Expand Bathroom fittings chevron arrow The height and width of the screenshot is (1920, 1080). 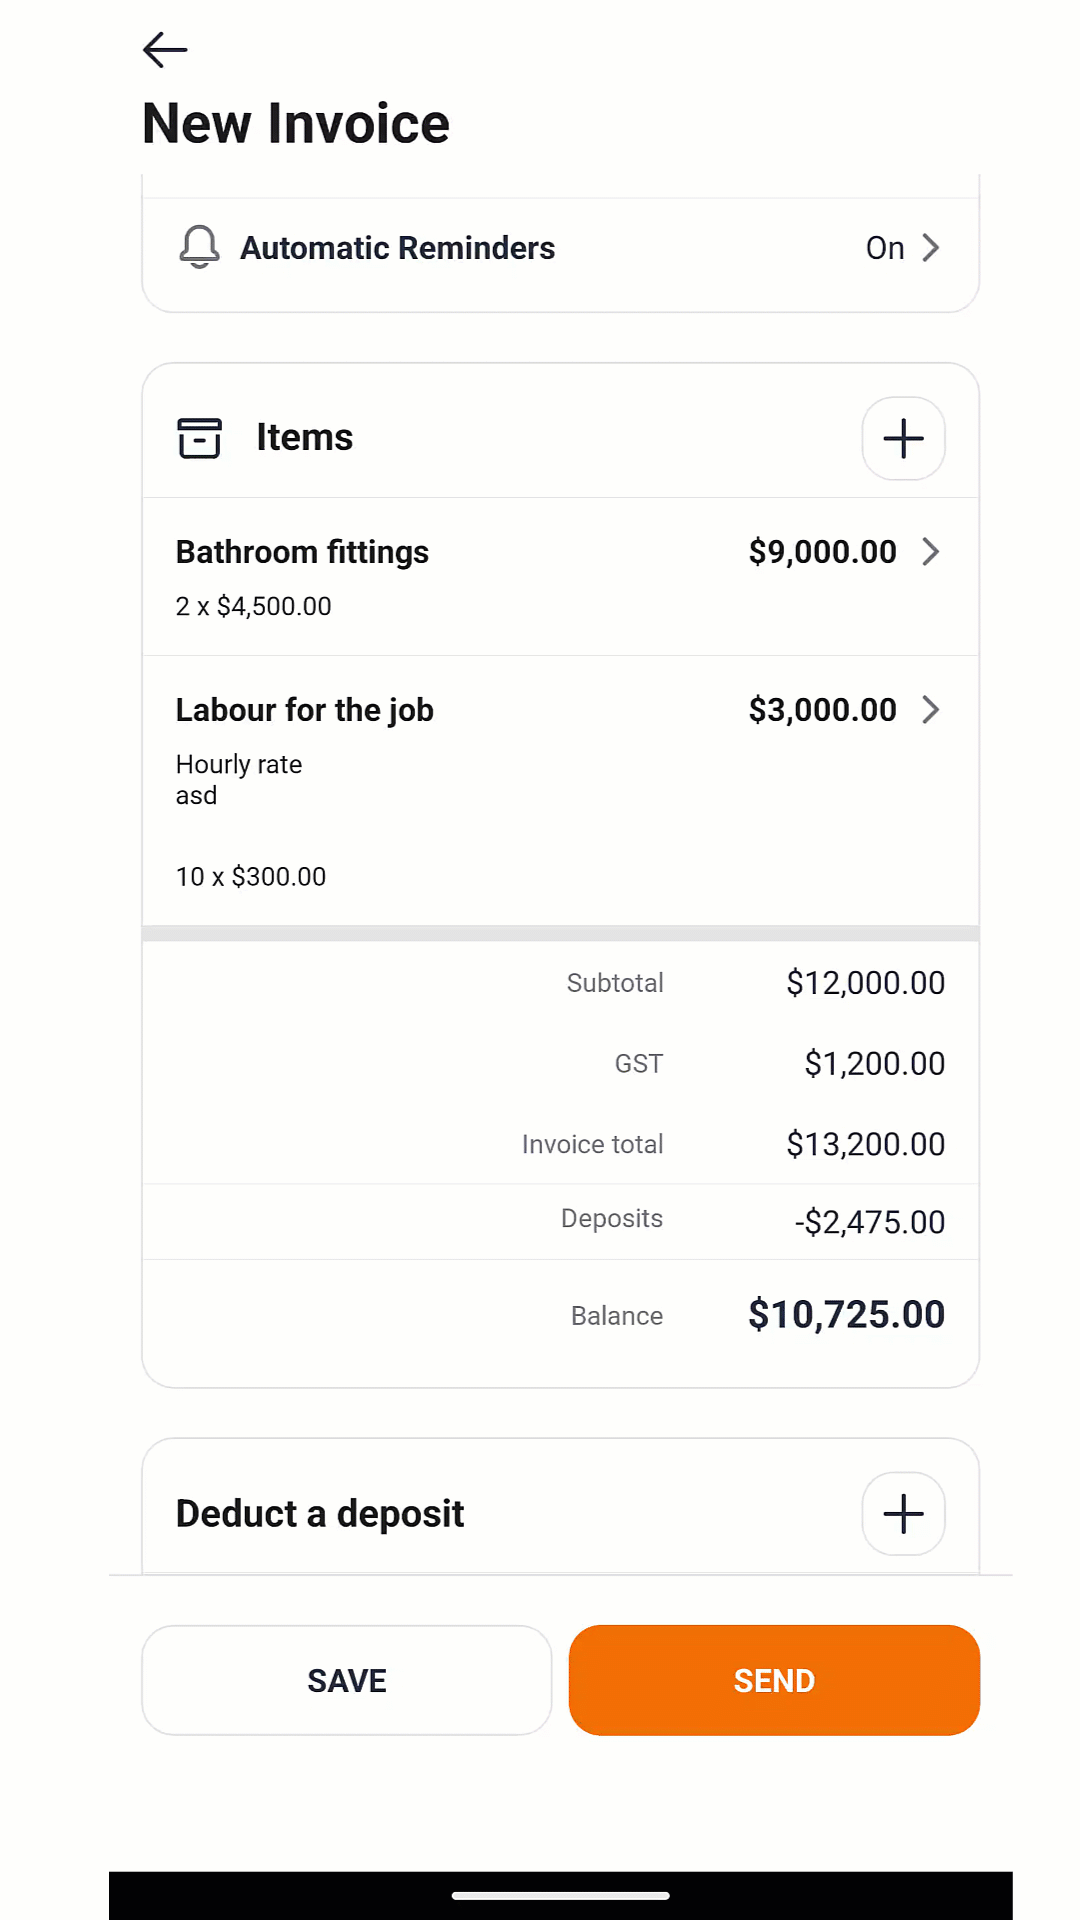tap(931, 551)
